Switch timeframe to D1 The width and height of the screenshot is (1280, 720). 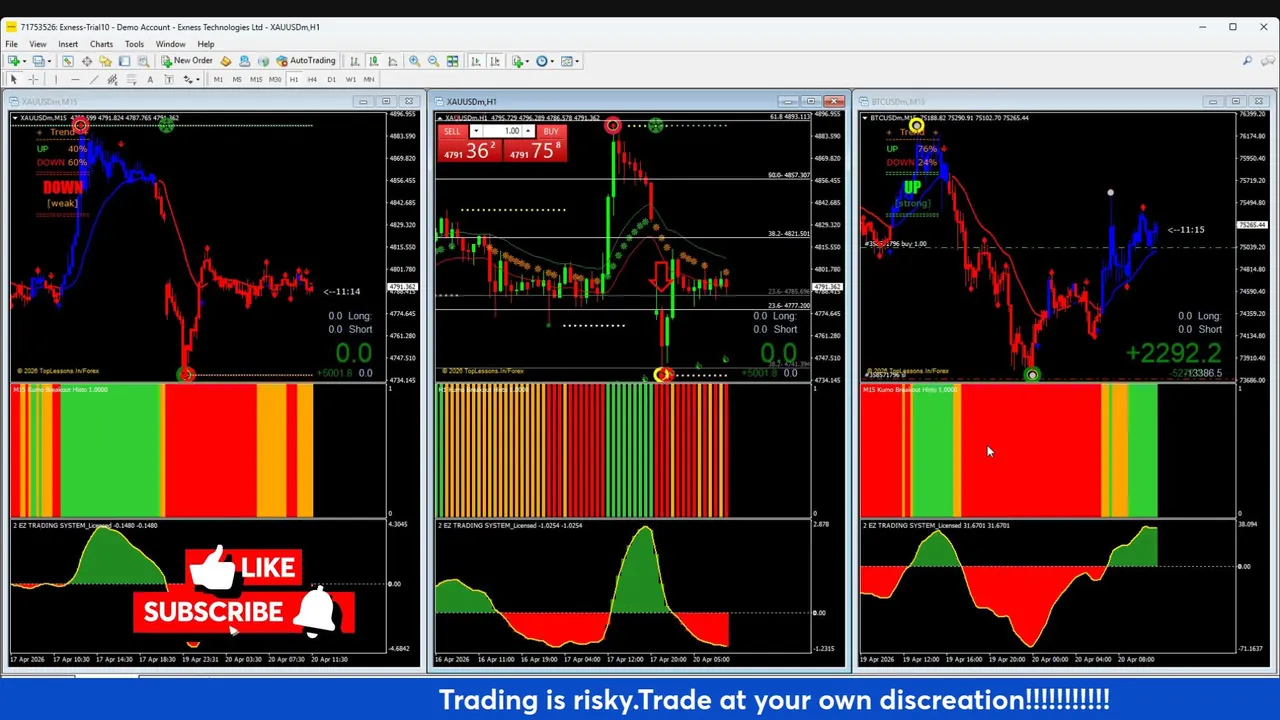pos(331,80)
